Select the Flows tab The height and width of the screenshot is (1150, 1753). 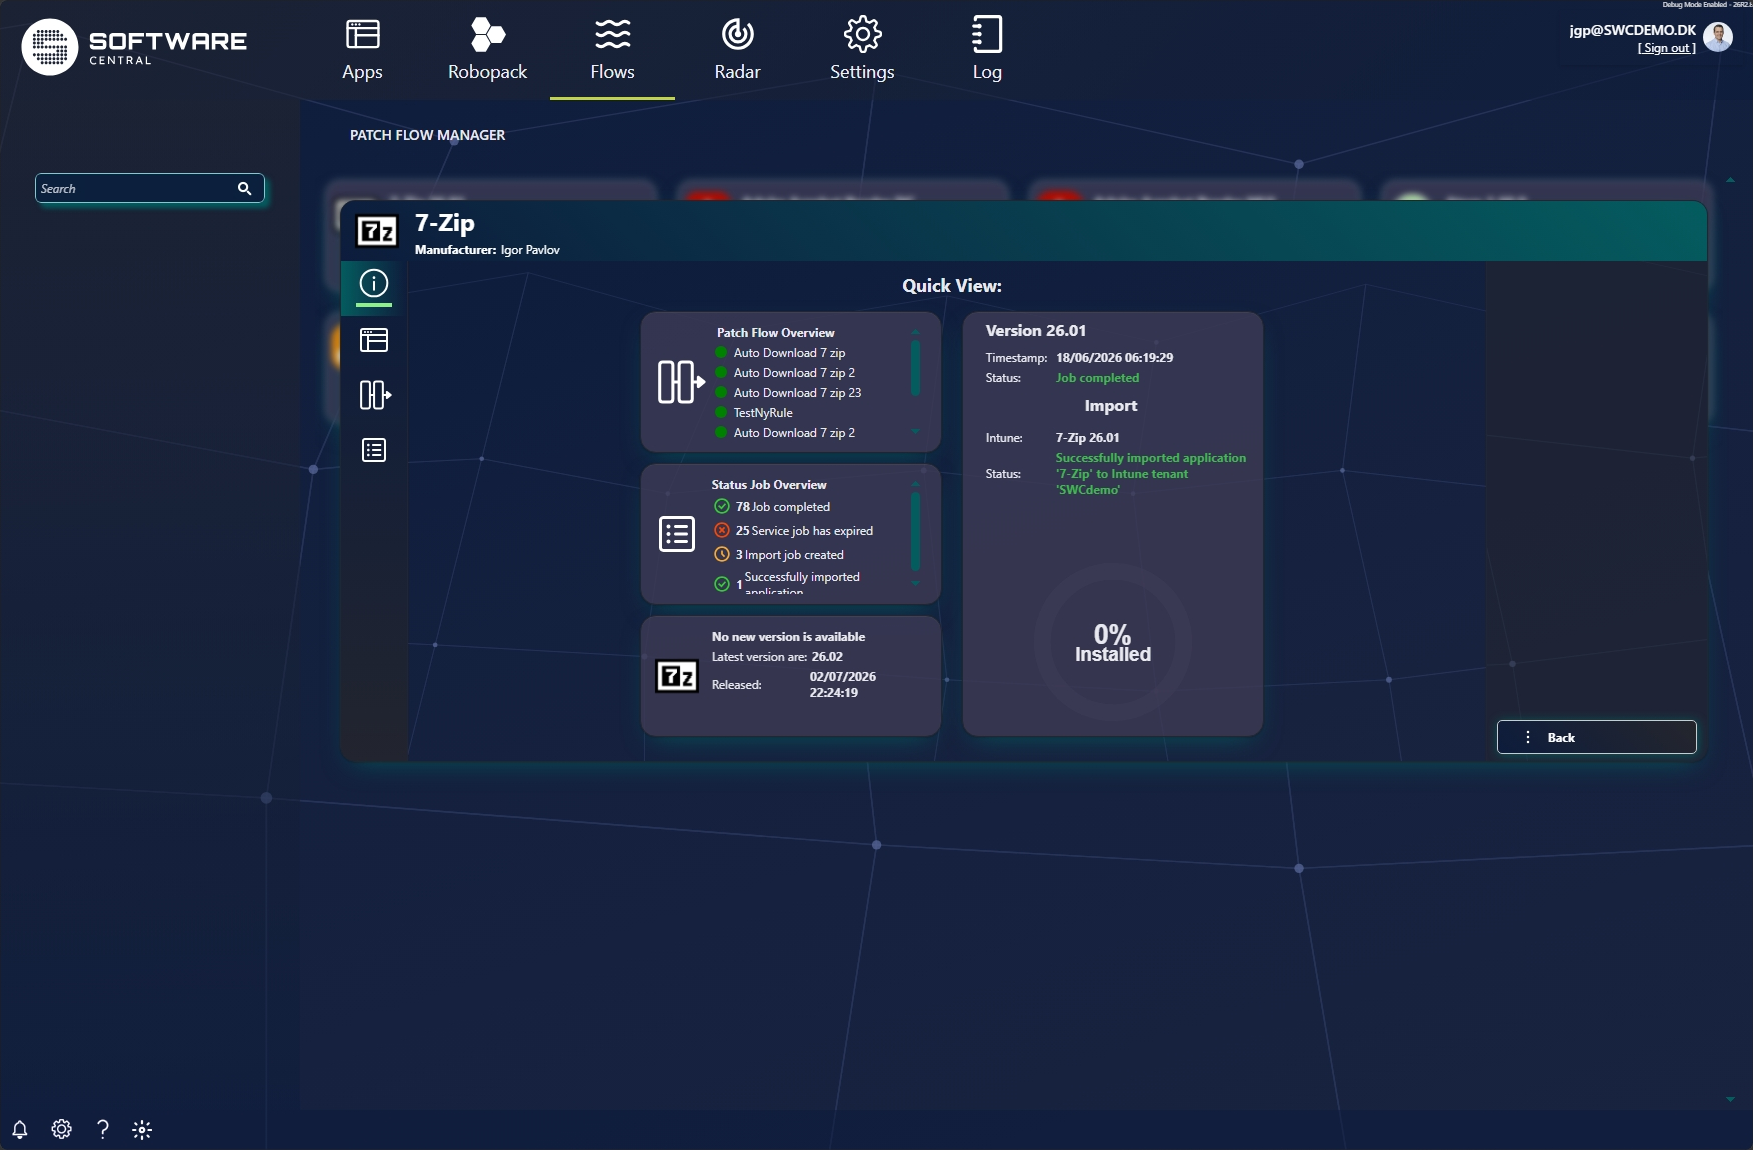(612, 50)
